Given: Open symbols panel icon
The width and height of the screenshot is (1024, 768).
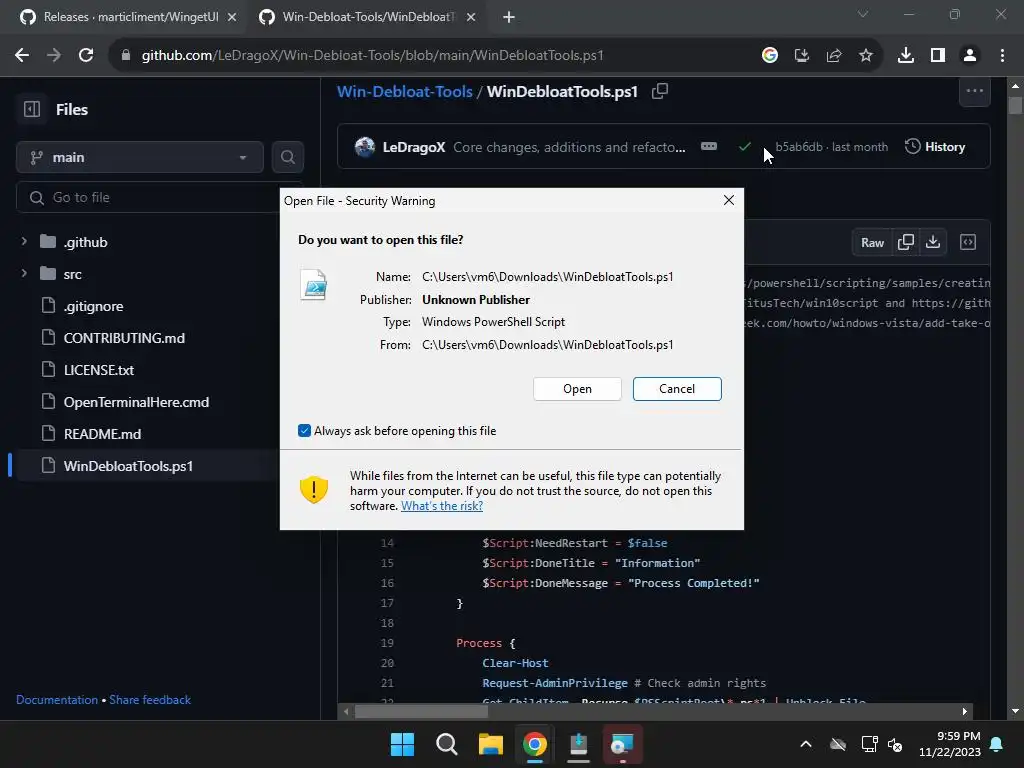Looking at the screenshot, I should (968, 242).
